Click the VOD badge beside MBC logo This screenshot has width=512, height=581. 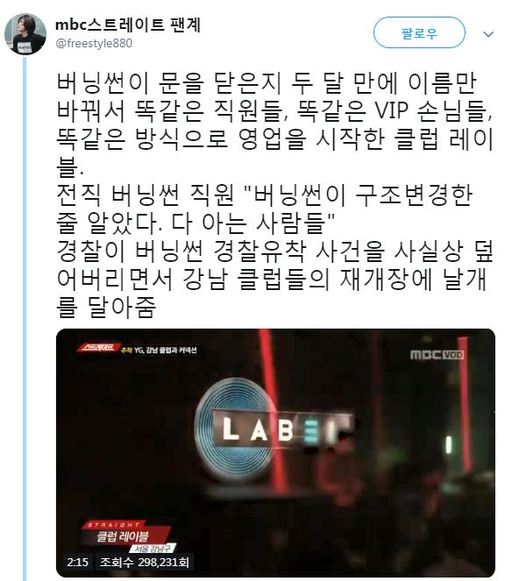[453, 355]
